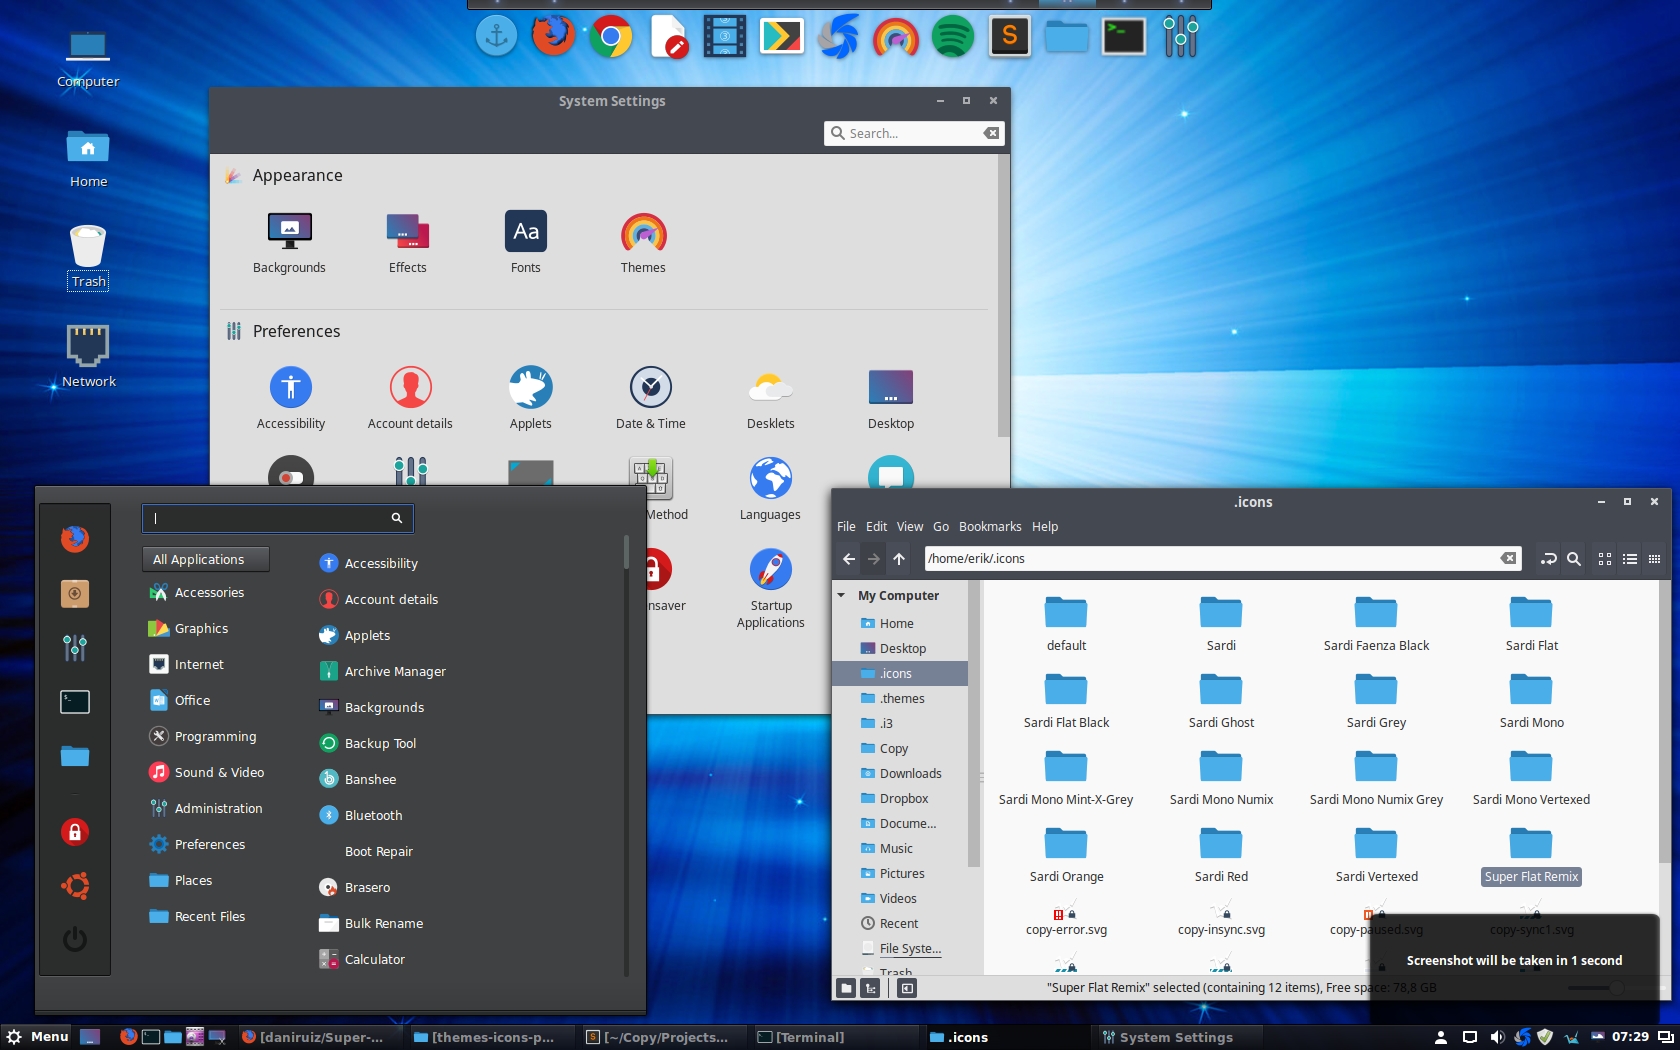Open Go menu in file manager

click(x=941, y=526)
